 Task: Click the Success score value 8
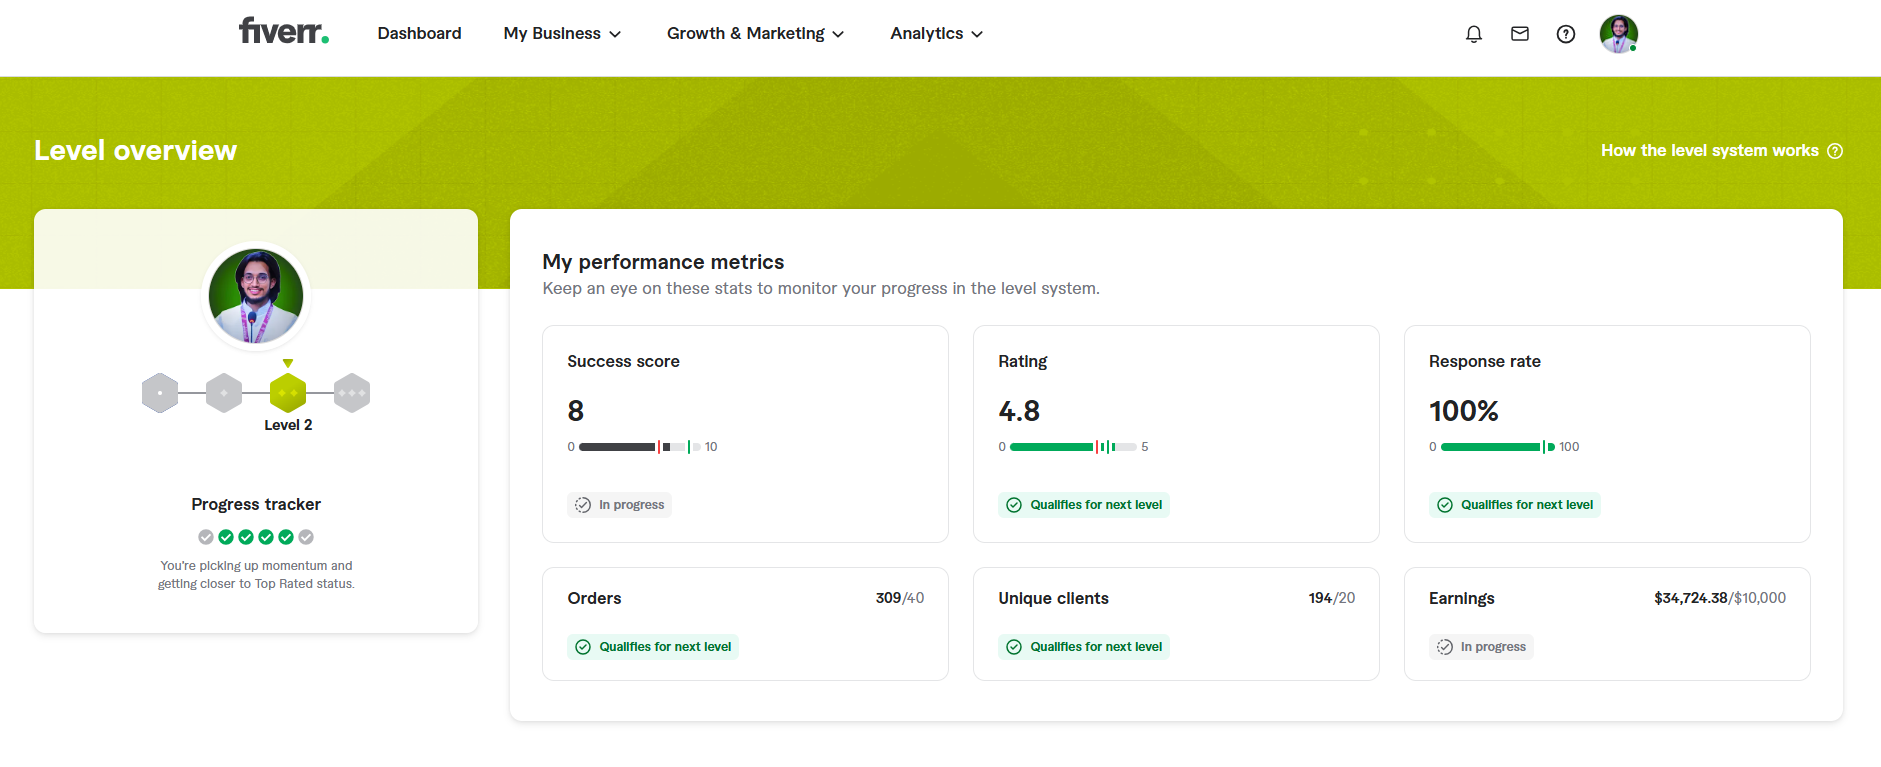click(x=576, y=411)
